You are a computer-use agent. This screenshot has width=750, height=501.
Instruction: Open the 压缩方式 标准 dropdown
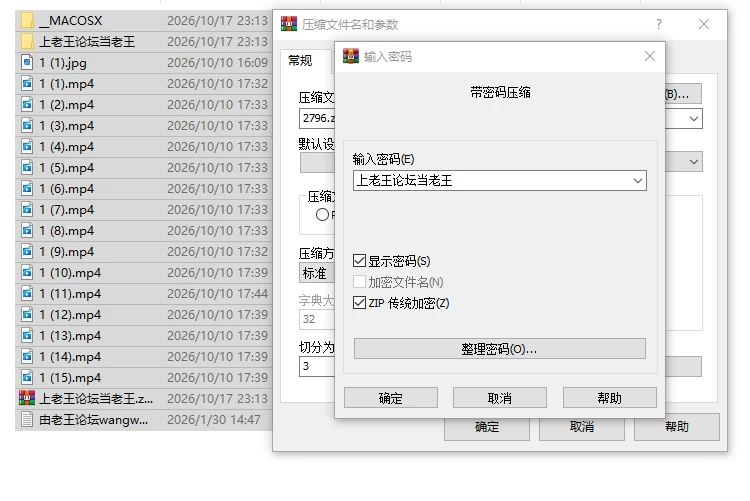point(317,273)
